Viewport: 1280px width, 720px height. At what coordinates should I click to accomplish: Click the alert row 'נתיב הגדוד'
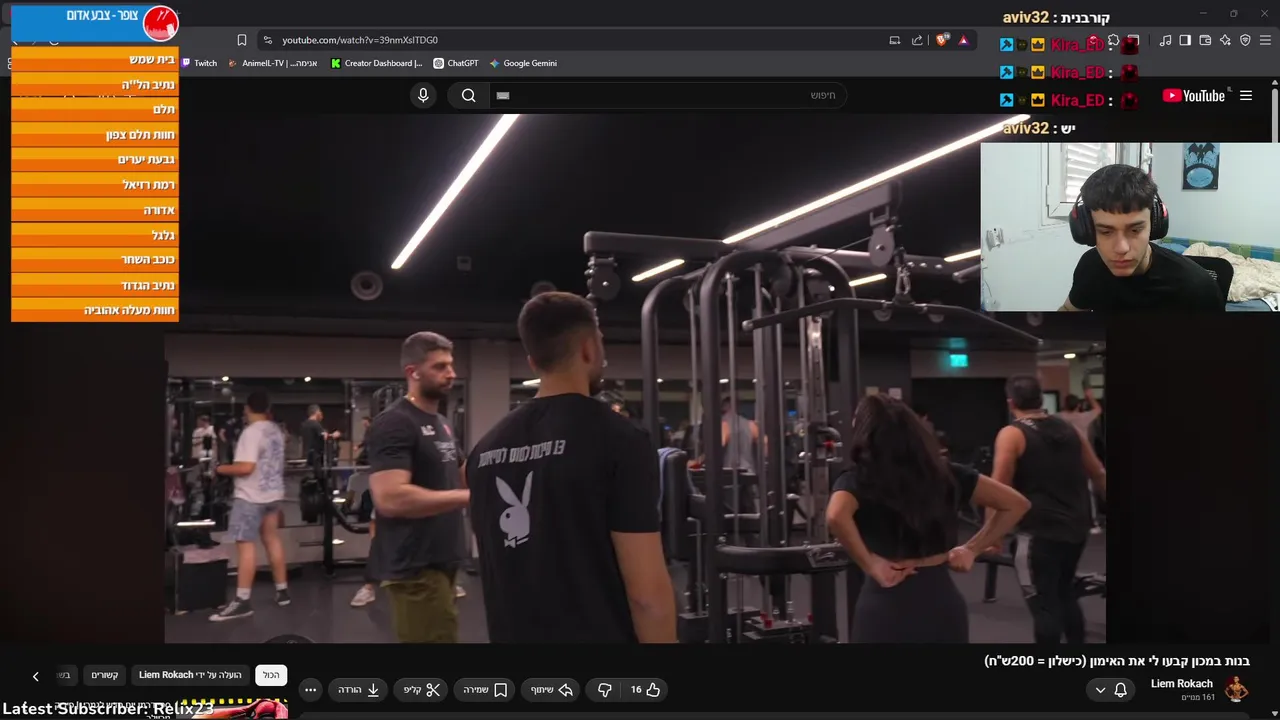(95, 285)
